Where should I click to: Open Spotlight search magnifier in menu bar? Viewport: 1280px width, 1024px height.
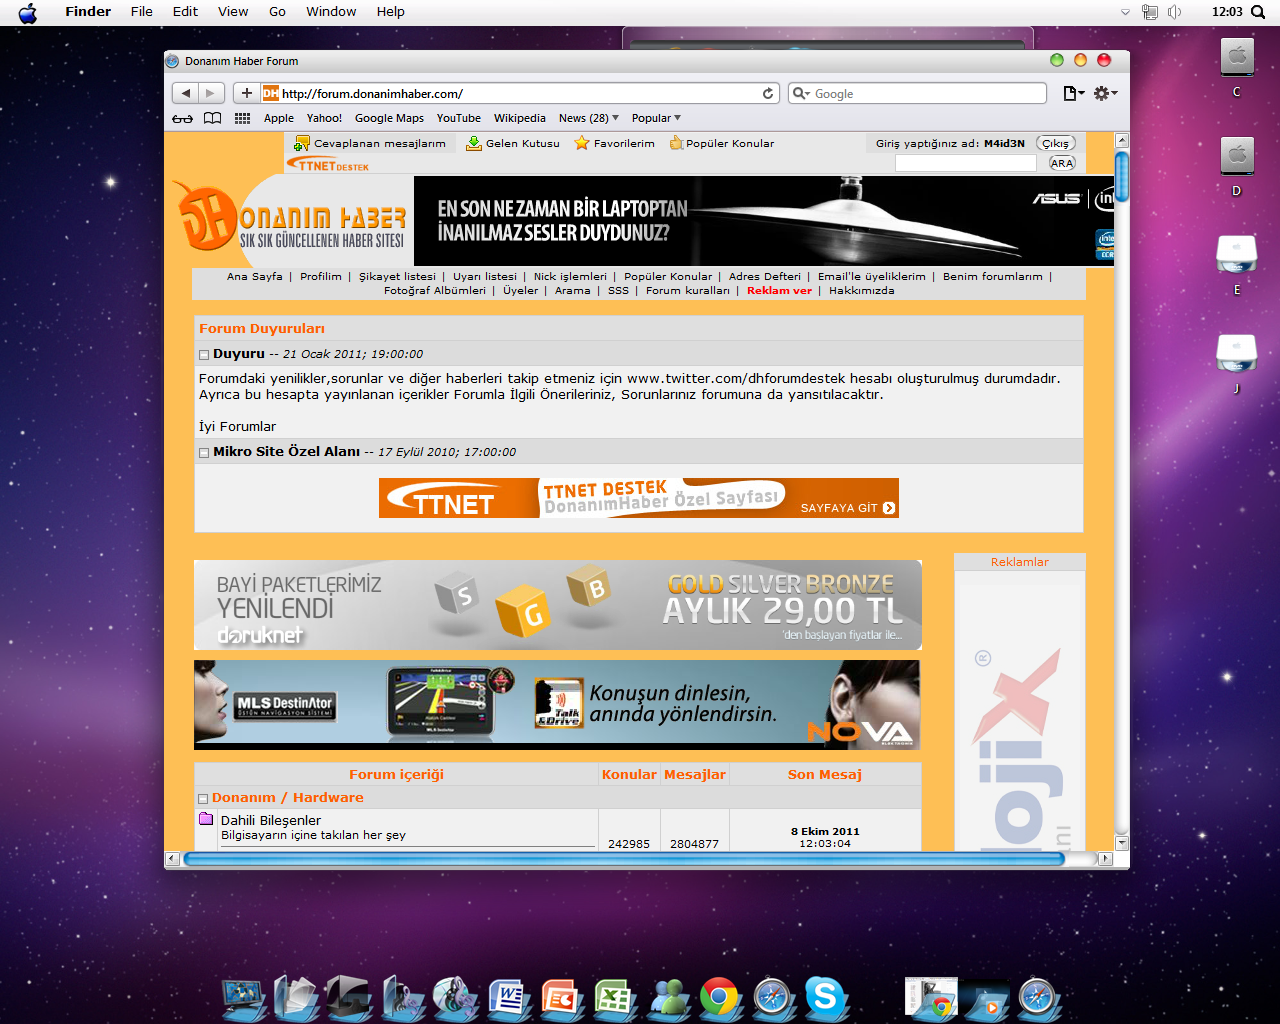tap(1257, 12)
